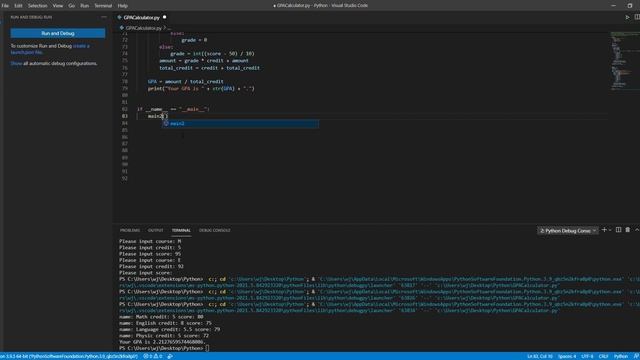Select Python interpreter version in status bar
The image size is (640, 360).
pos(69,356)
